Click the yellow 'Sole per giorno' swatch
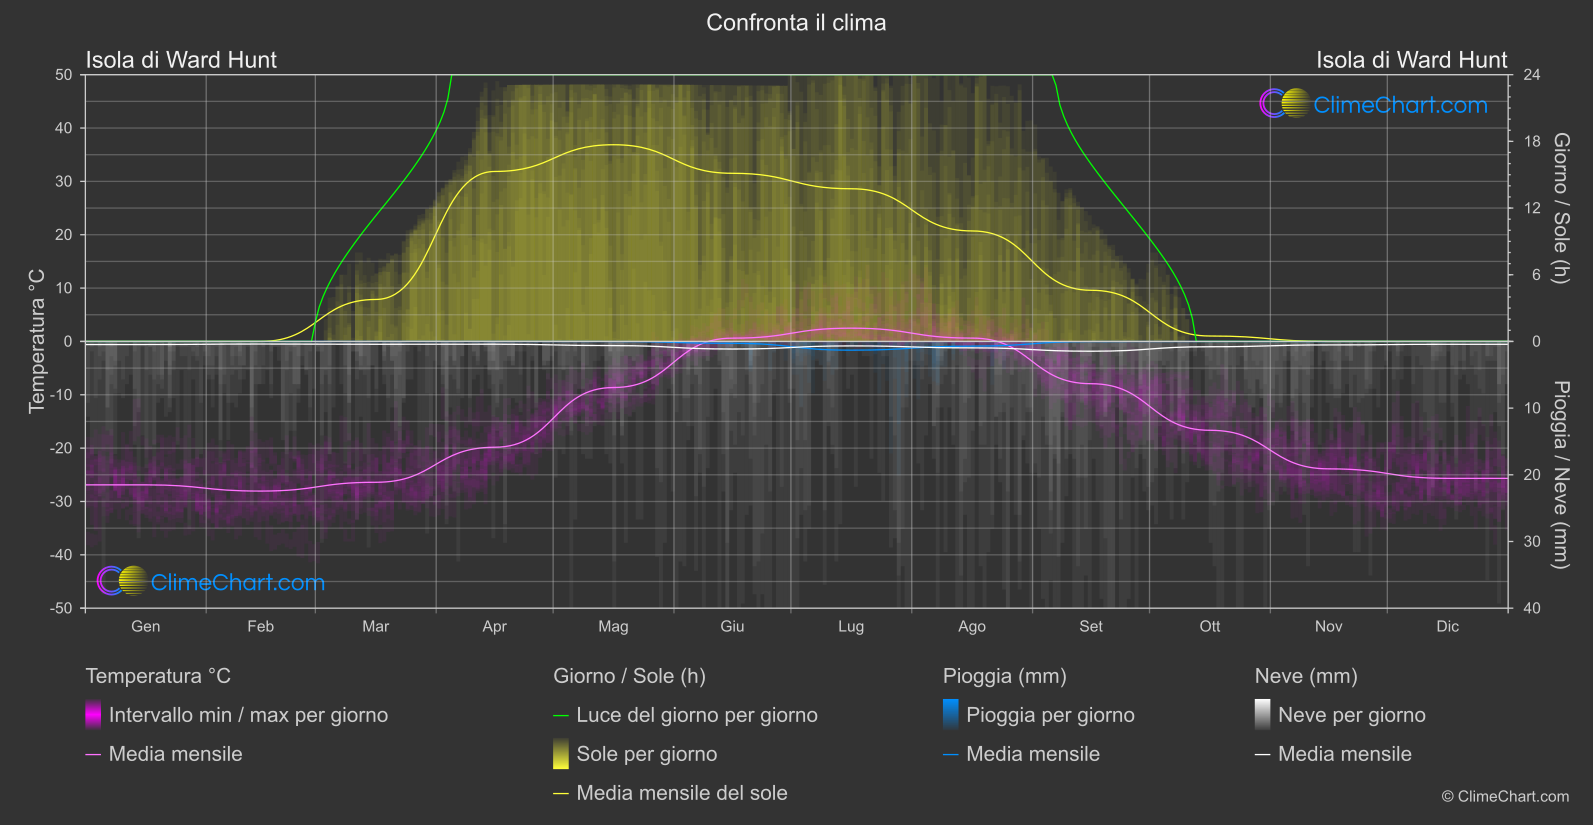The image size is (1593, 825). pyautogui.click(x=561, y=754)
